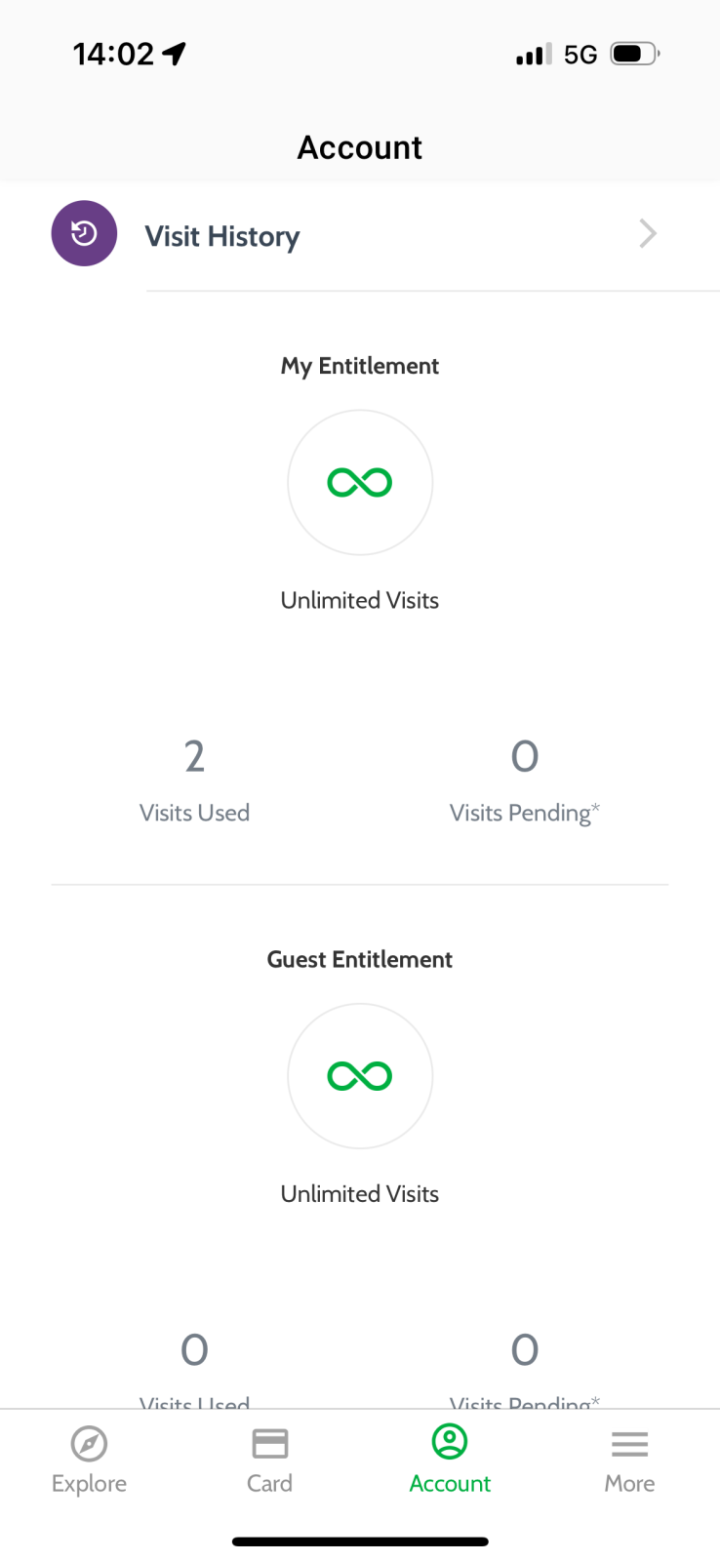Select the More tab label
720x1561 pixels.
(630, 1483)
